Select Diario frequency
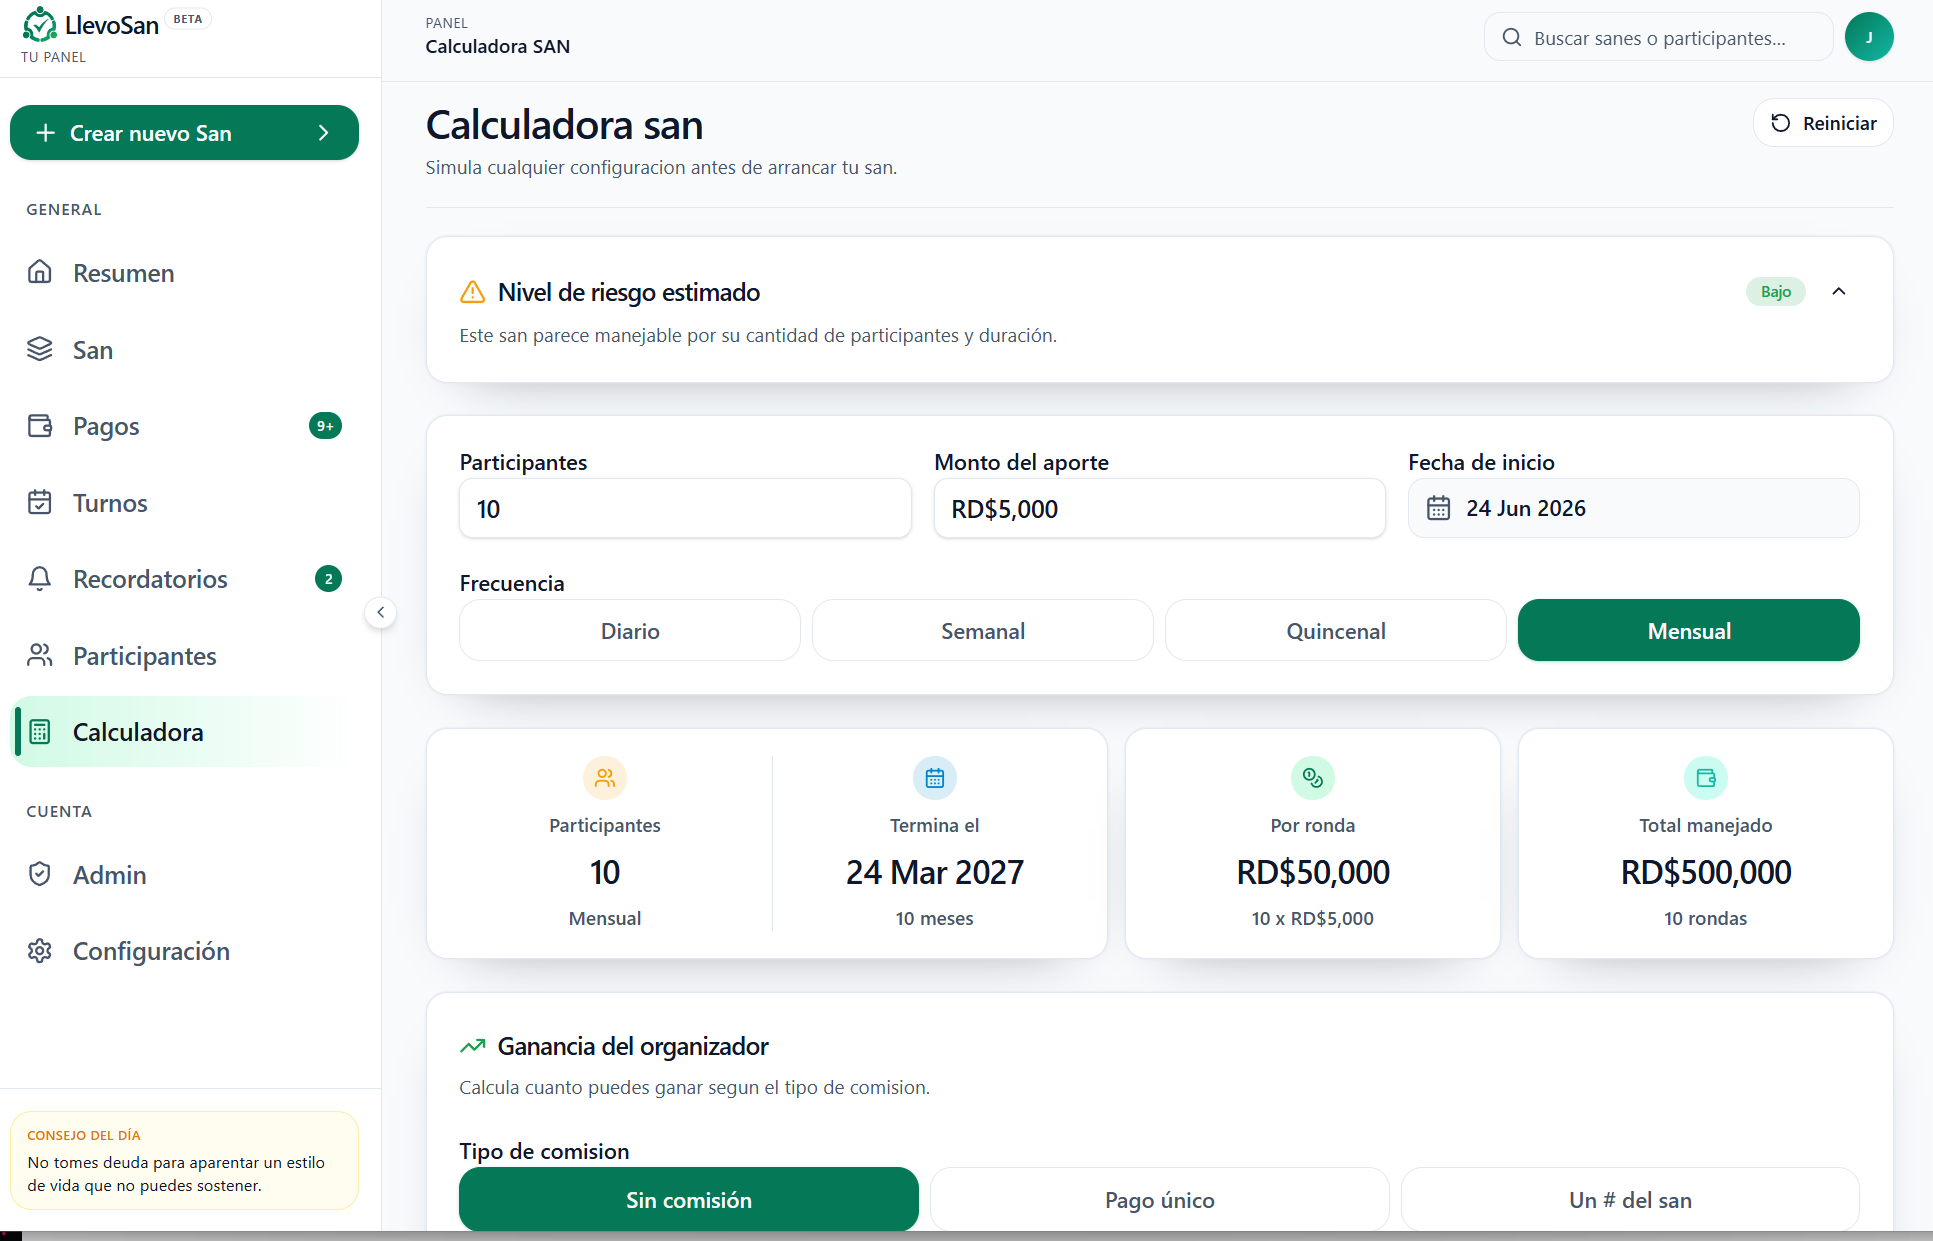The width and height of the screenshot is (1933, 1241). point(630,631)
